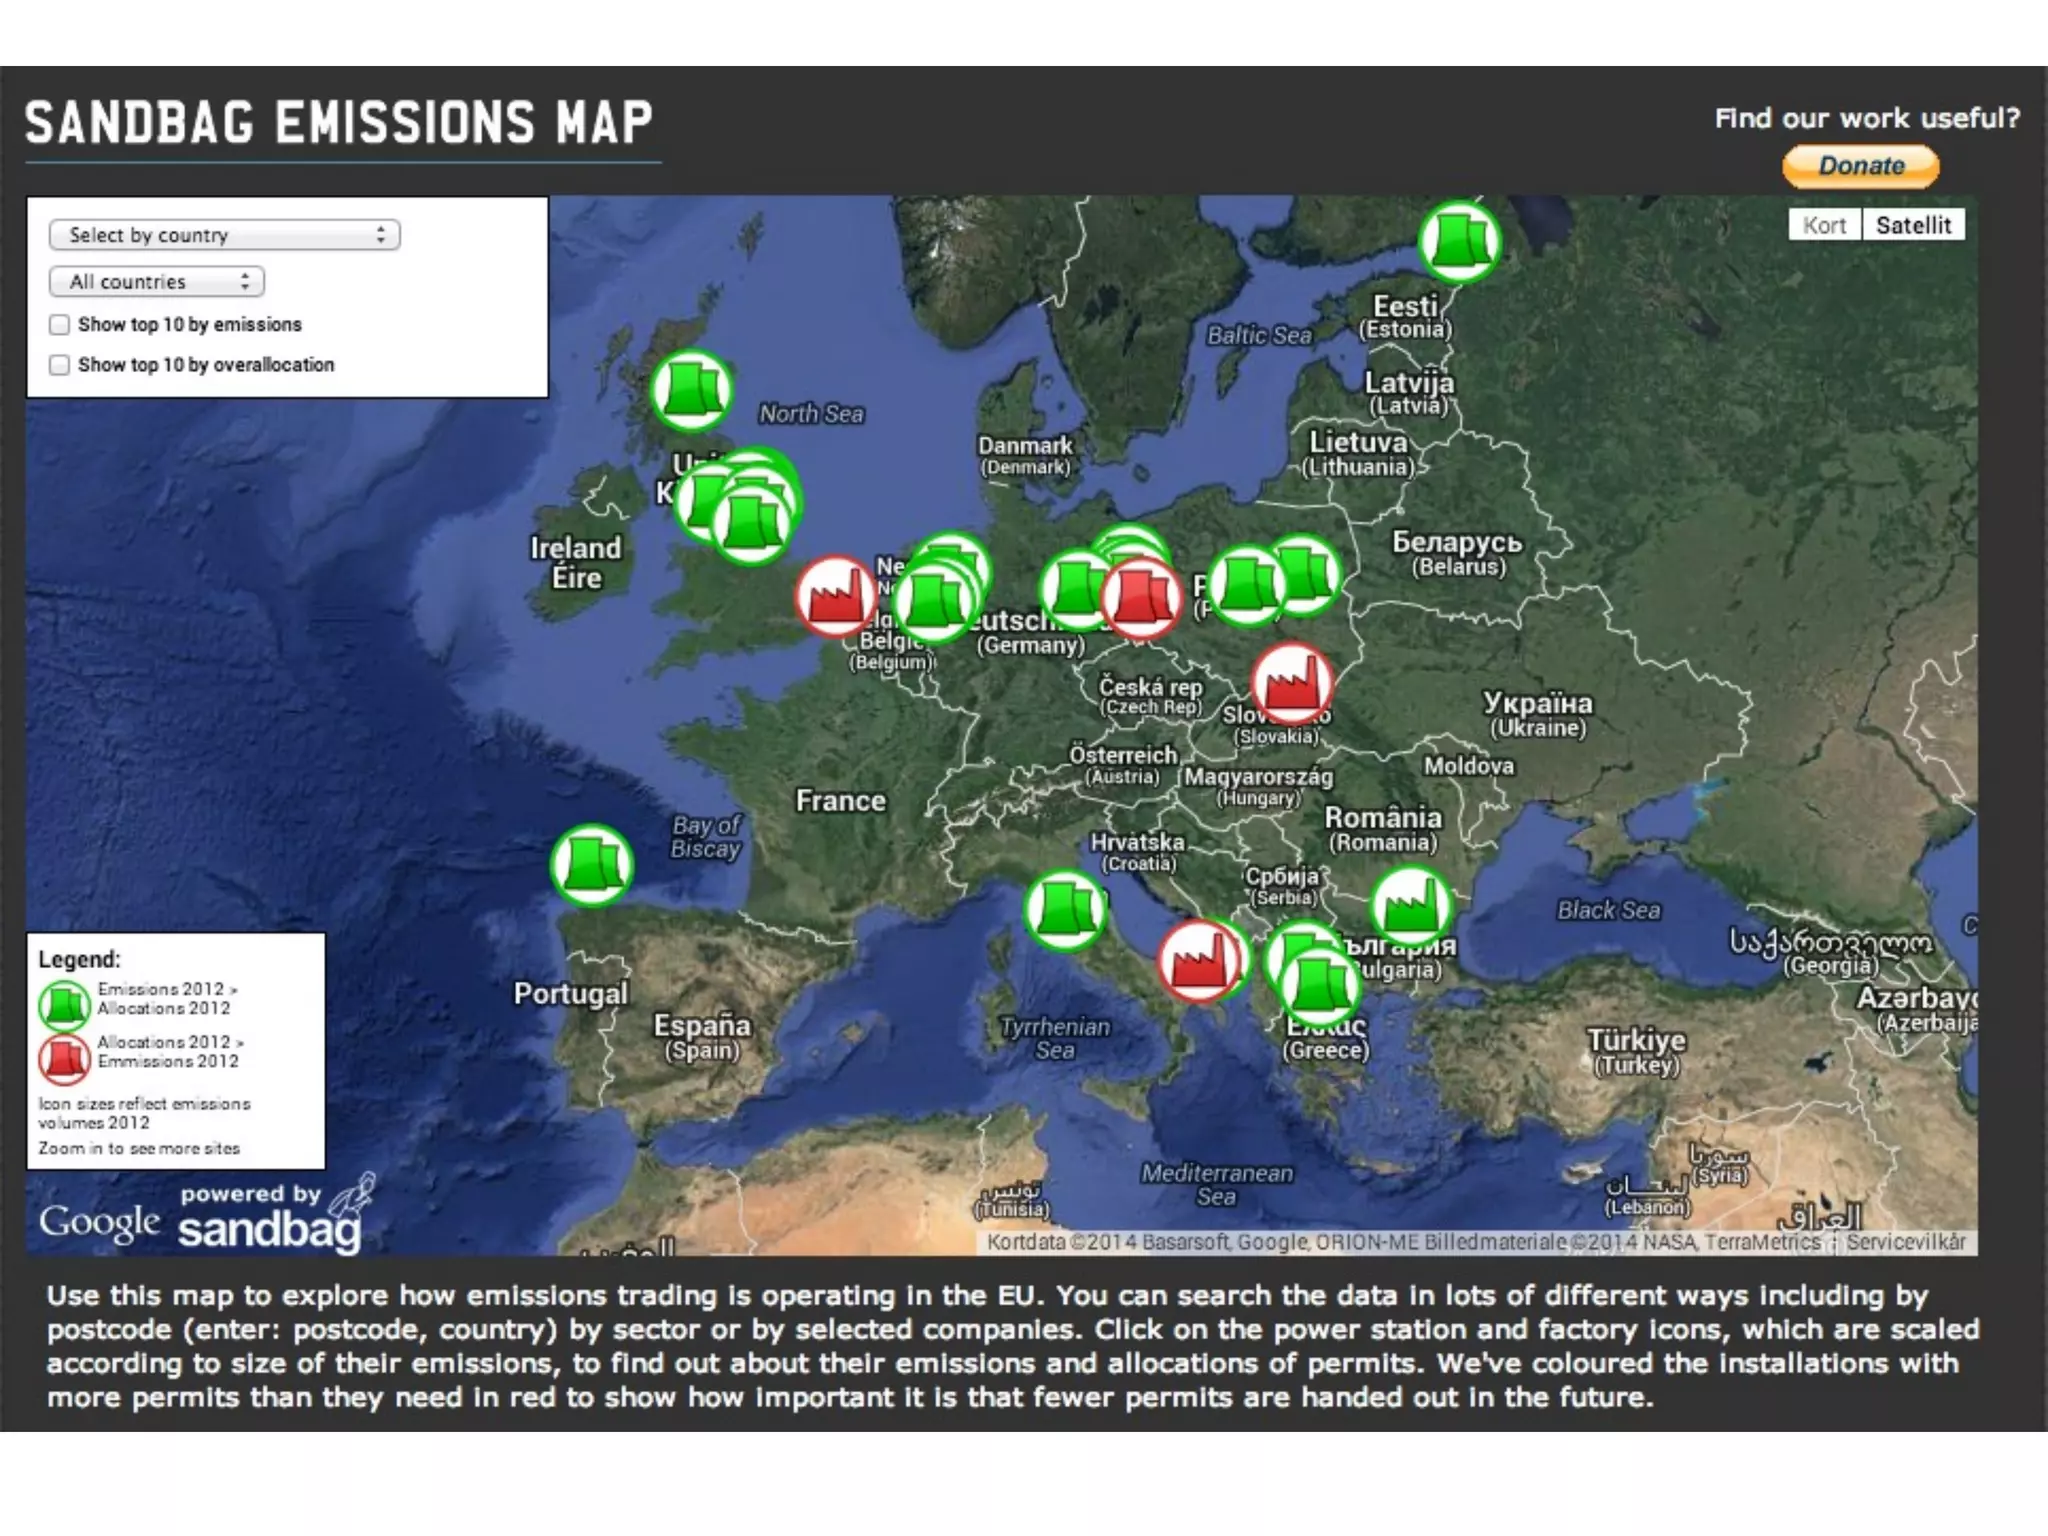Image resolution: width=2048 pixels, height=1536 pixels.
Task: Click the red factory icon in southern Italy
Action: tap(1199, 961)
